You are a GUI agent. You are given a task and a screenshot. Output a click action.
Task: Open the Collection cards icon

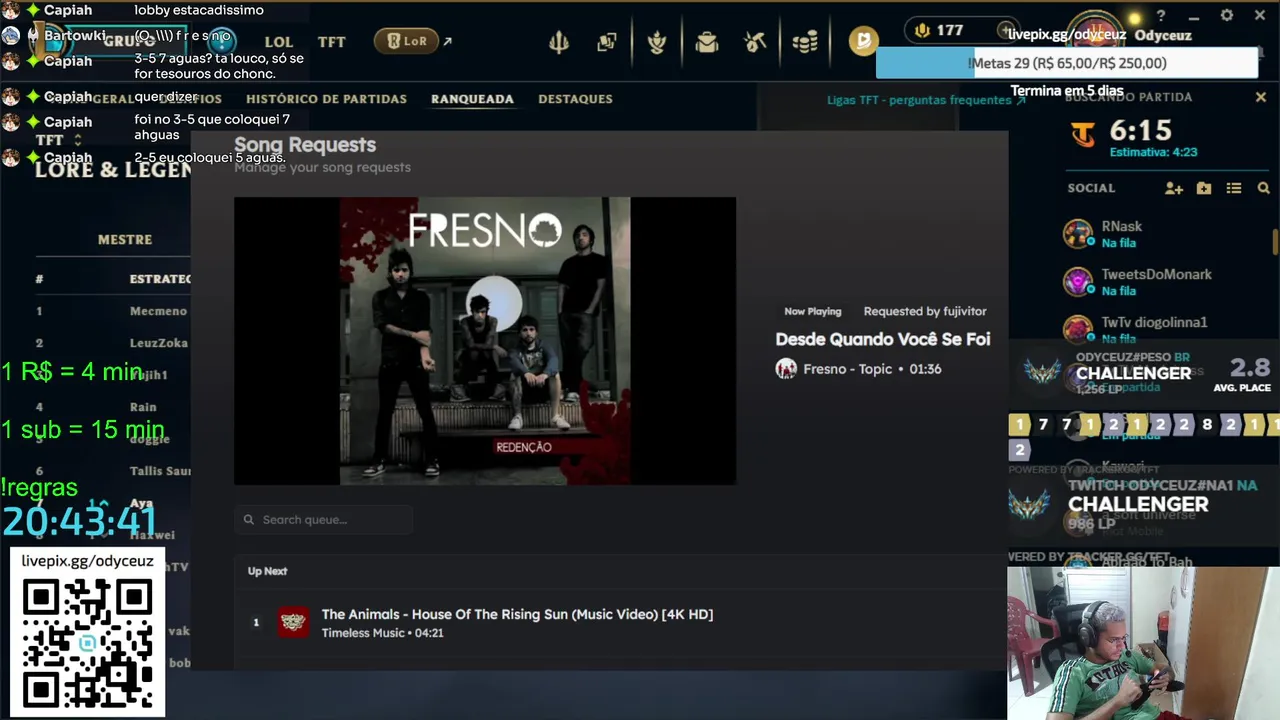(x=607, y=42)
